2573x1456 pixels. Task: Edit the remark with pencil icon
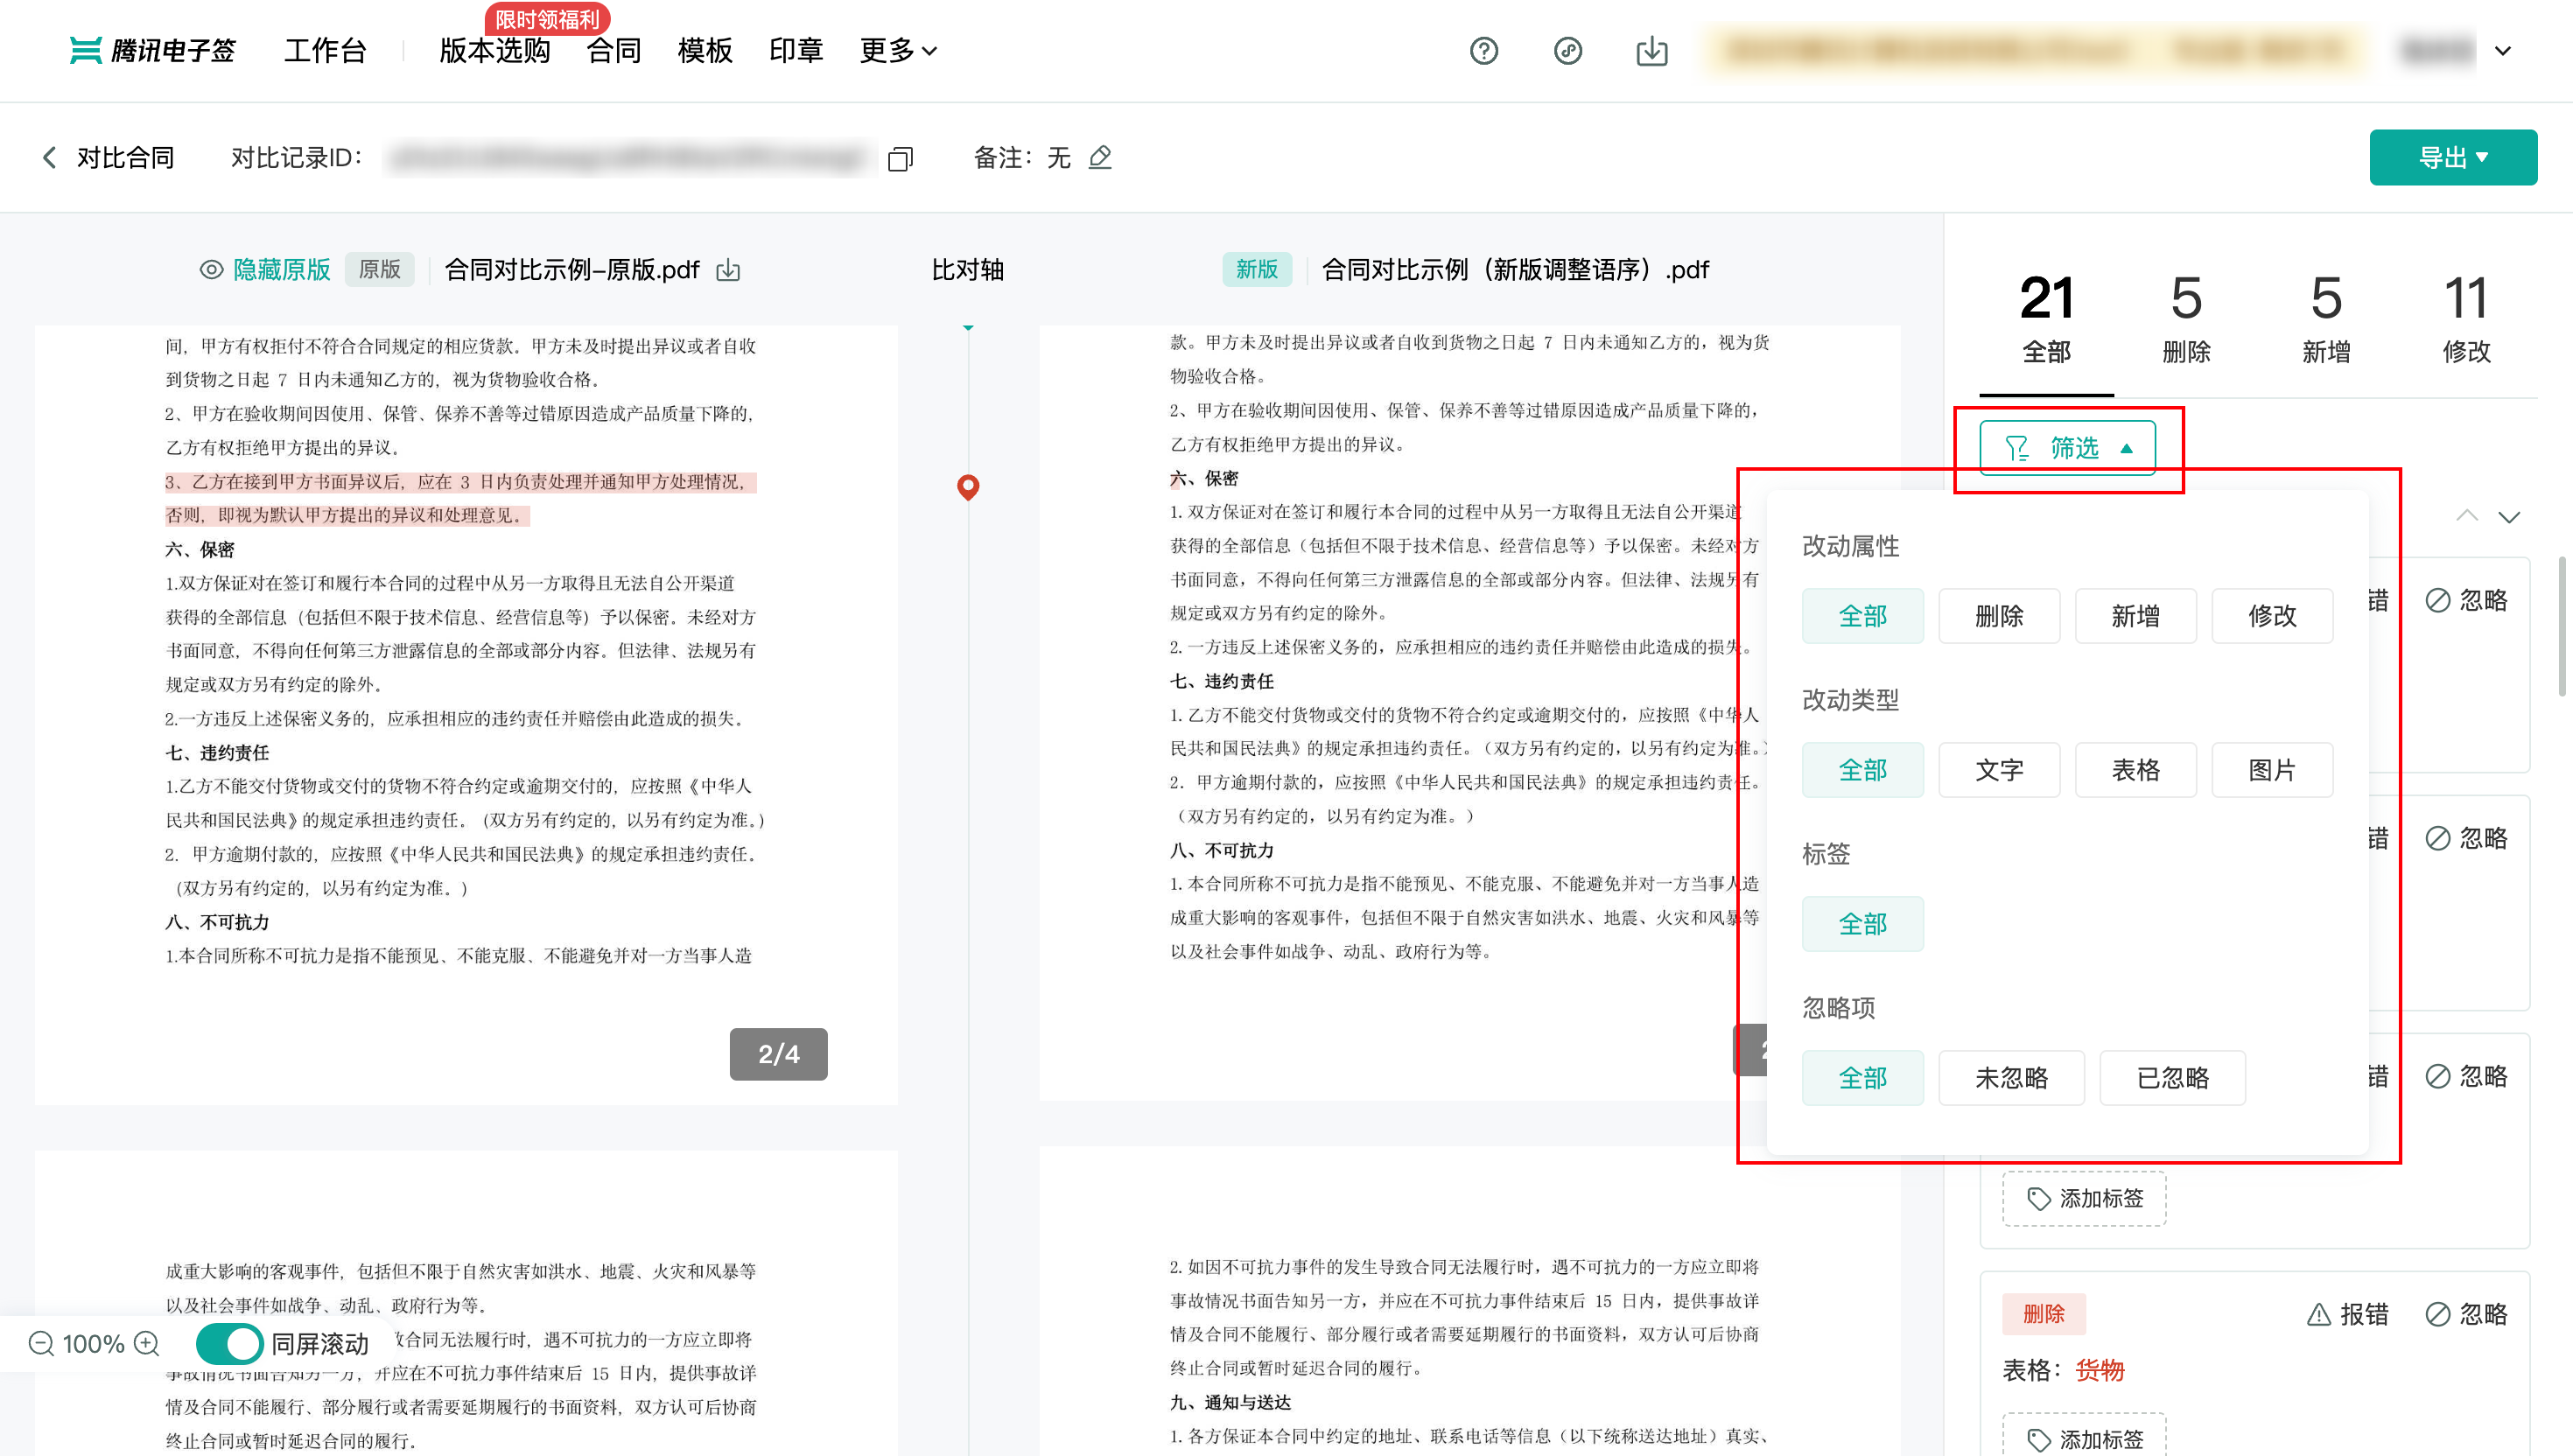[1100, 157]
